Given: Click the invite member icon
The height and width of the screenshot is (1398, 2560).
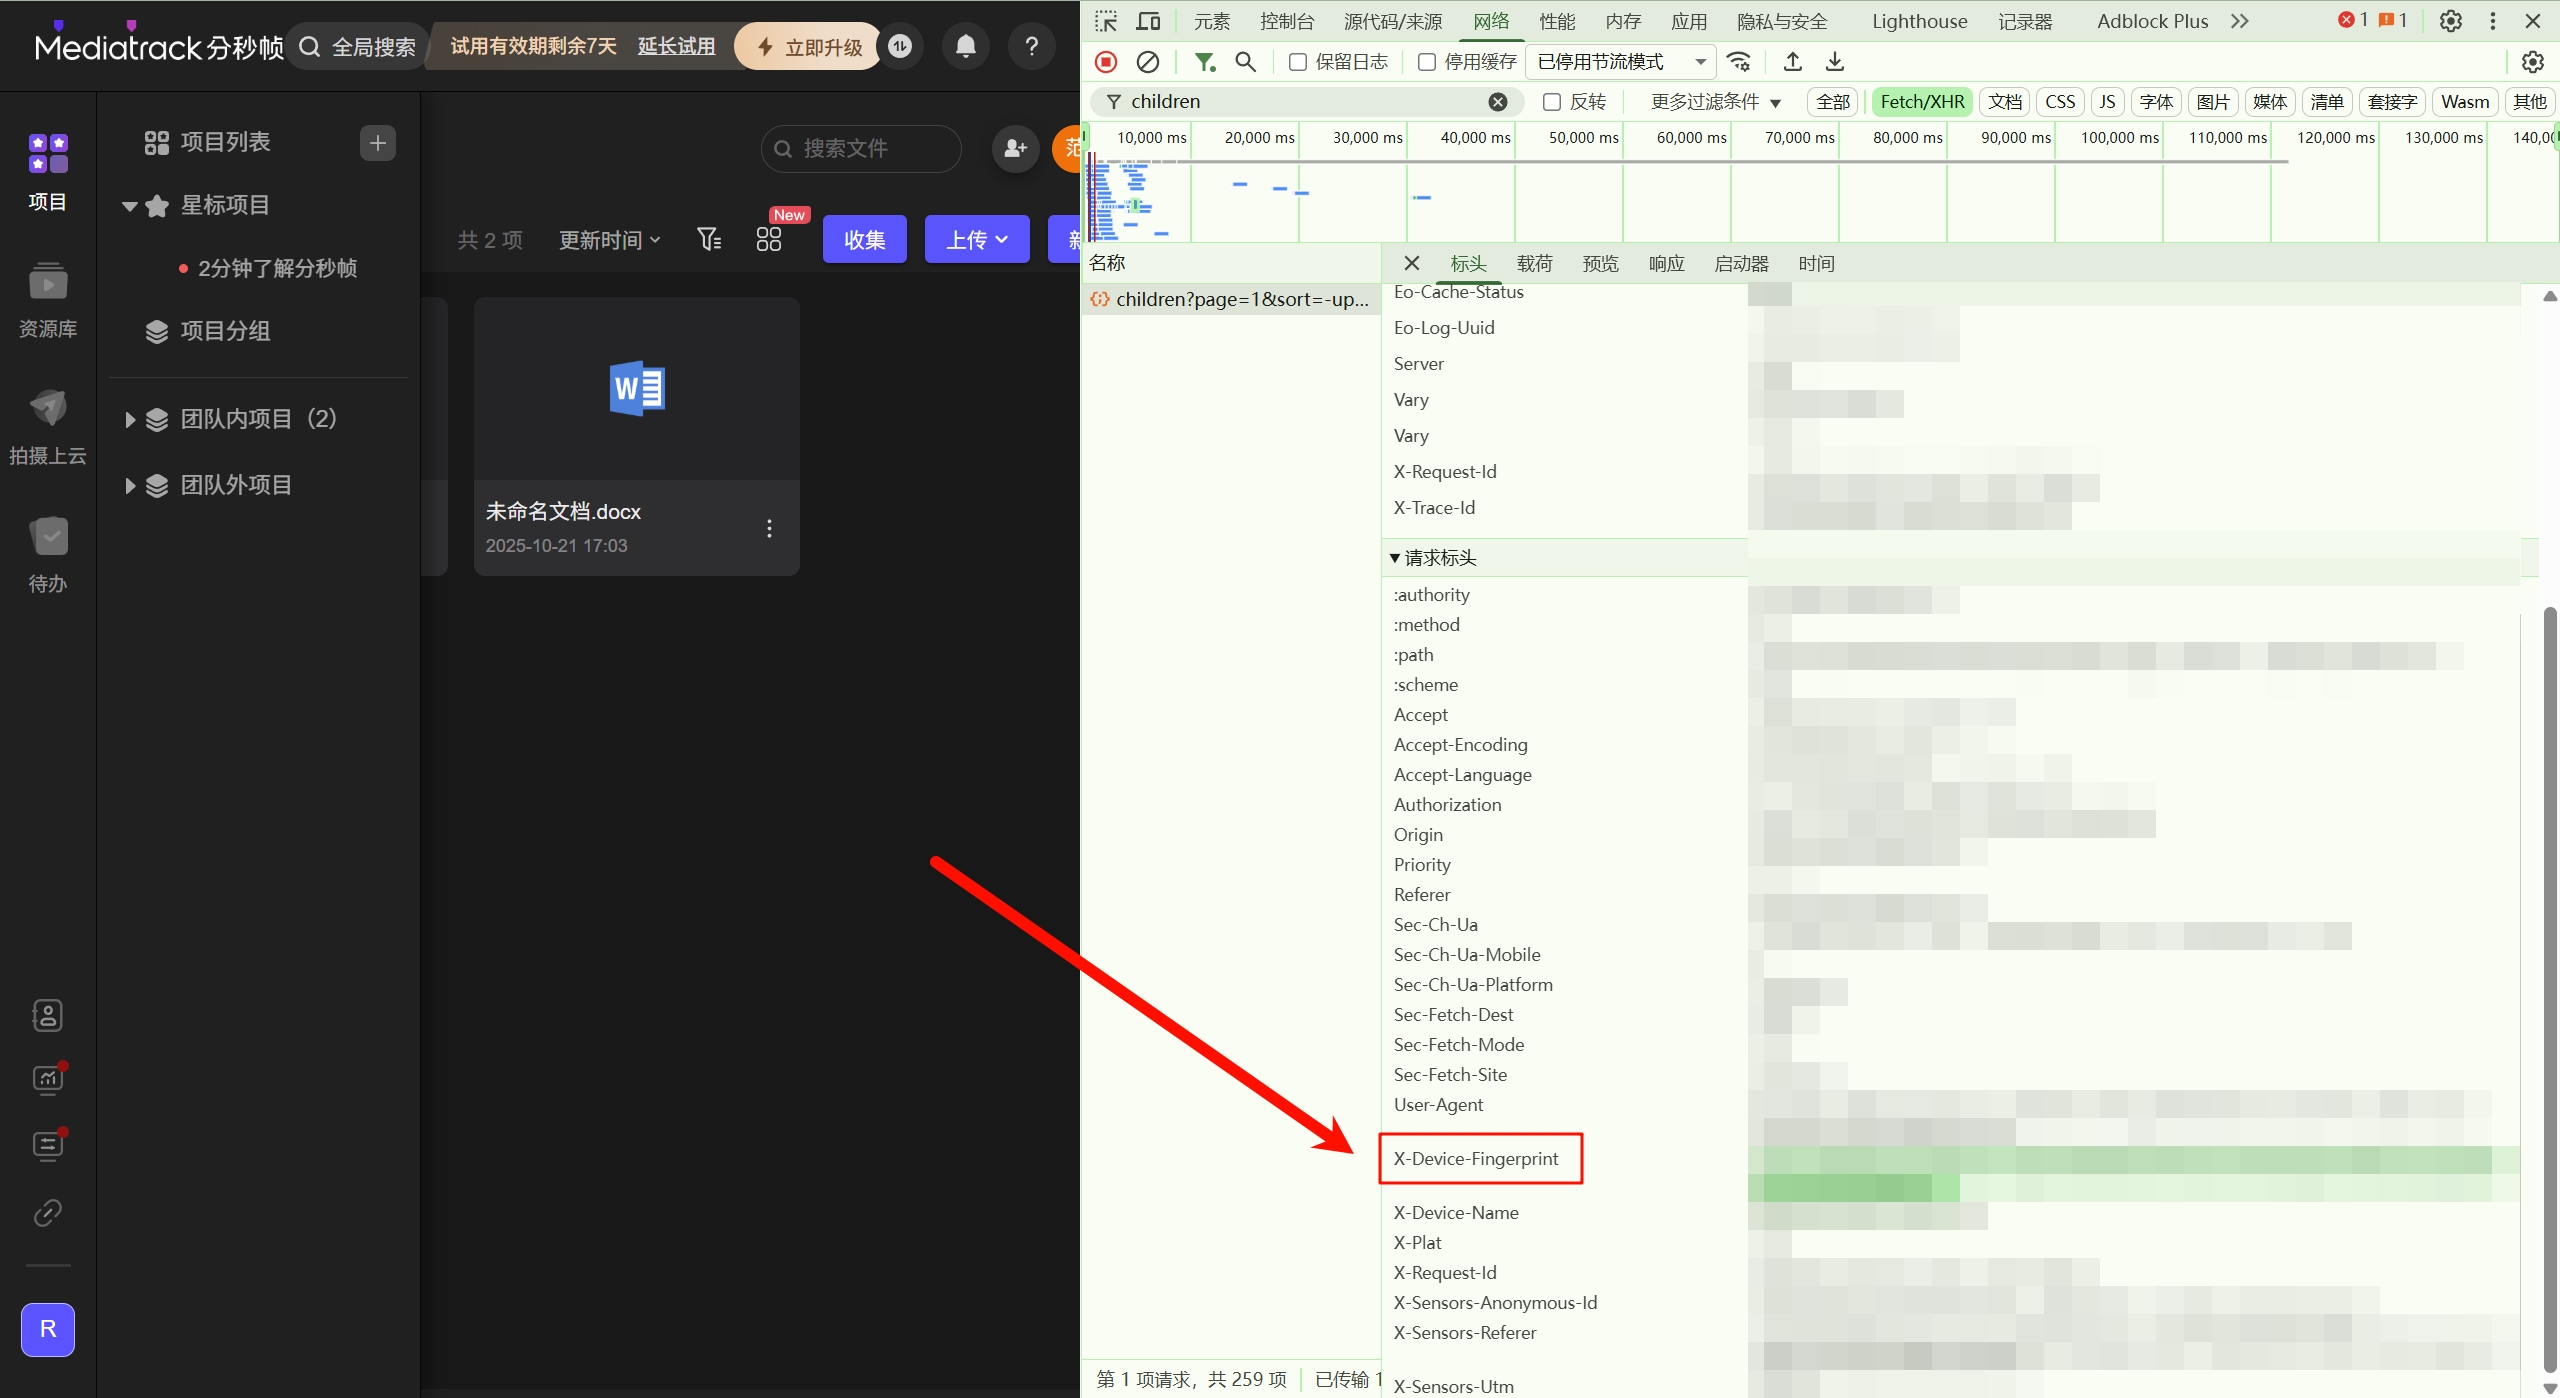Looking at the screenshot, I should (1015, 148).
